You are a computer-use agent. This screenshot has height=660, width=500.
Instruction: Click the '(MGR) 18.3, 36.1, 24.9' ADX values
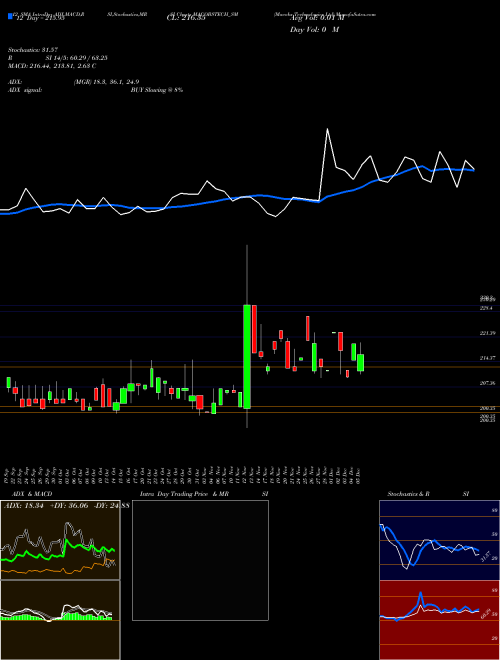tap(106, 82)
